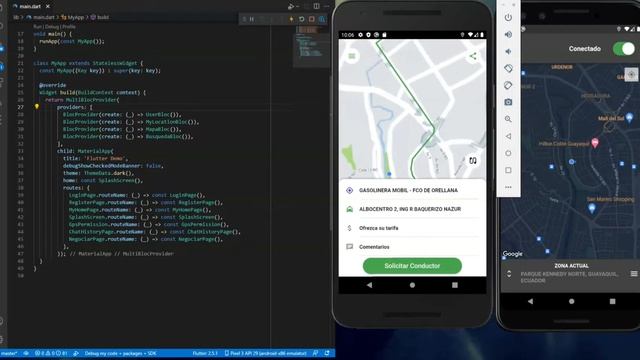The image size is (640, 360).
Task: Open the blue DevTools widget inspector icon
Action: tap(322, 19)
